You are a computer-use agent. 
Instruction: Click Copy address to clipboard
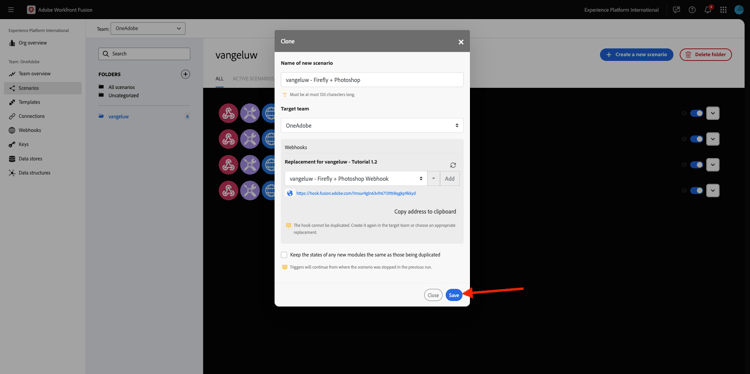coord(425,211)
